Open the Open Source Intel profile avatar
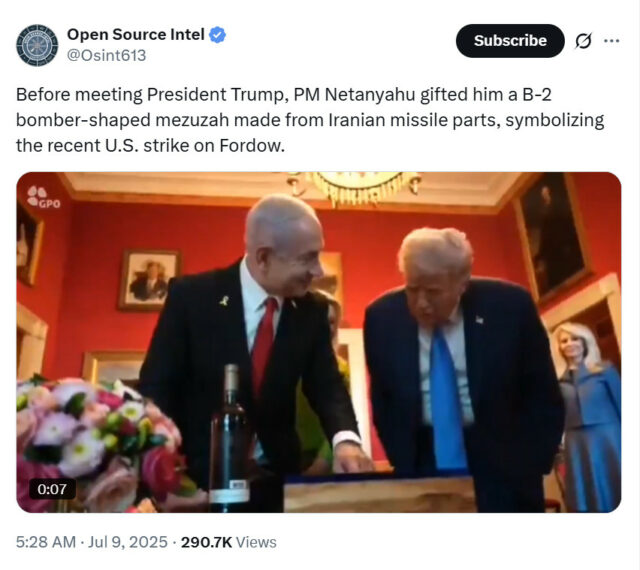The image size is (640, 570). (x=37, y=45)
